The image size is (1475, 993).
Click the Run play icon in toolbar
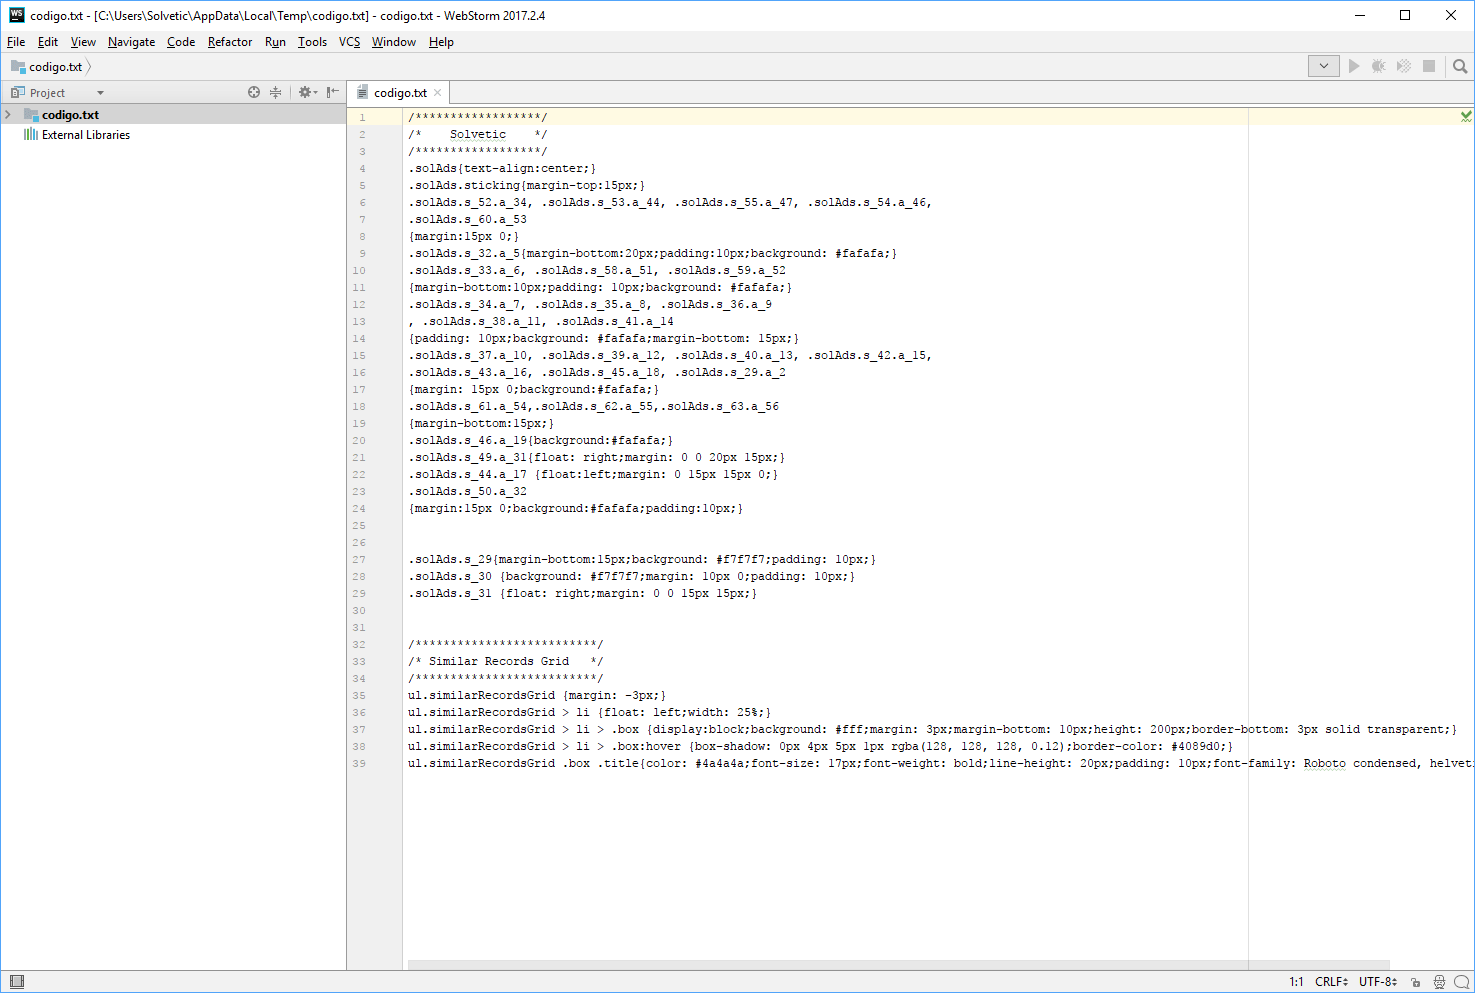point(1354,66)
